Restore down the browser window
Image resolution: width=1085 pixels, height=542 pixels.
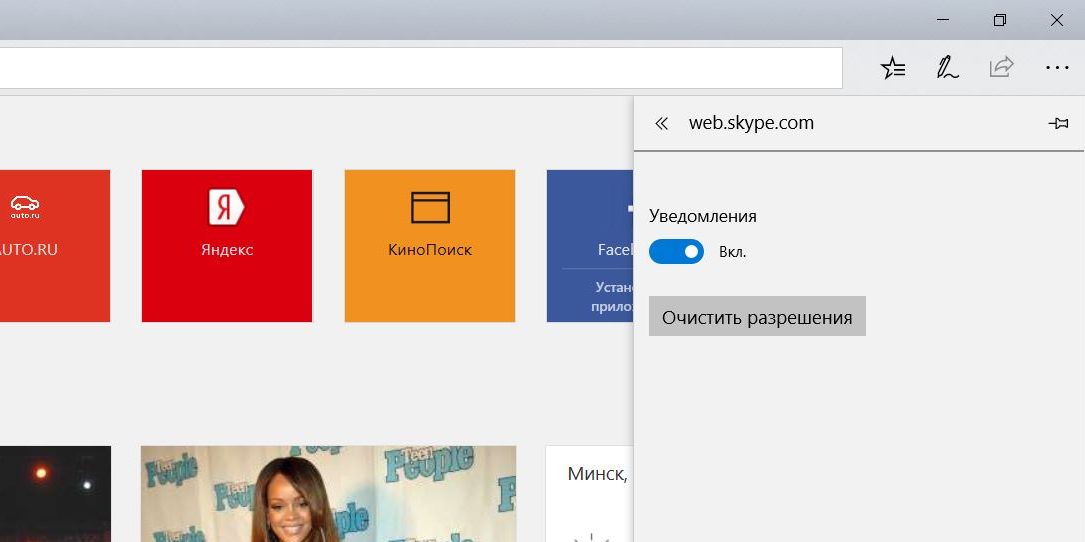pos(999,20)
